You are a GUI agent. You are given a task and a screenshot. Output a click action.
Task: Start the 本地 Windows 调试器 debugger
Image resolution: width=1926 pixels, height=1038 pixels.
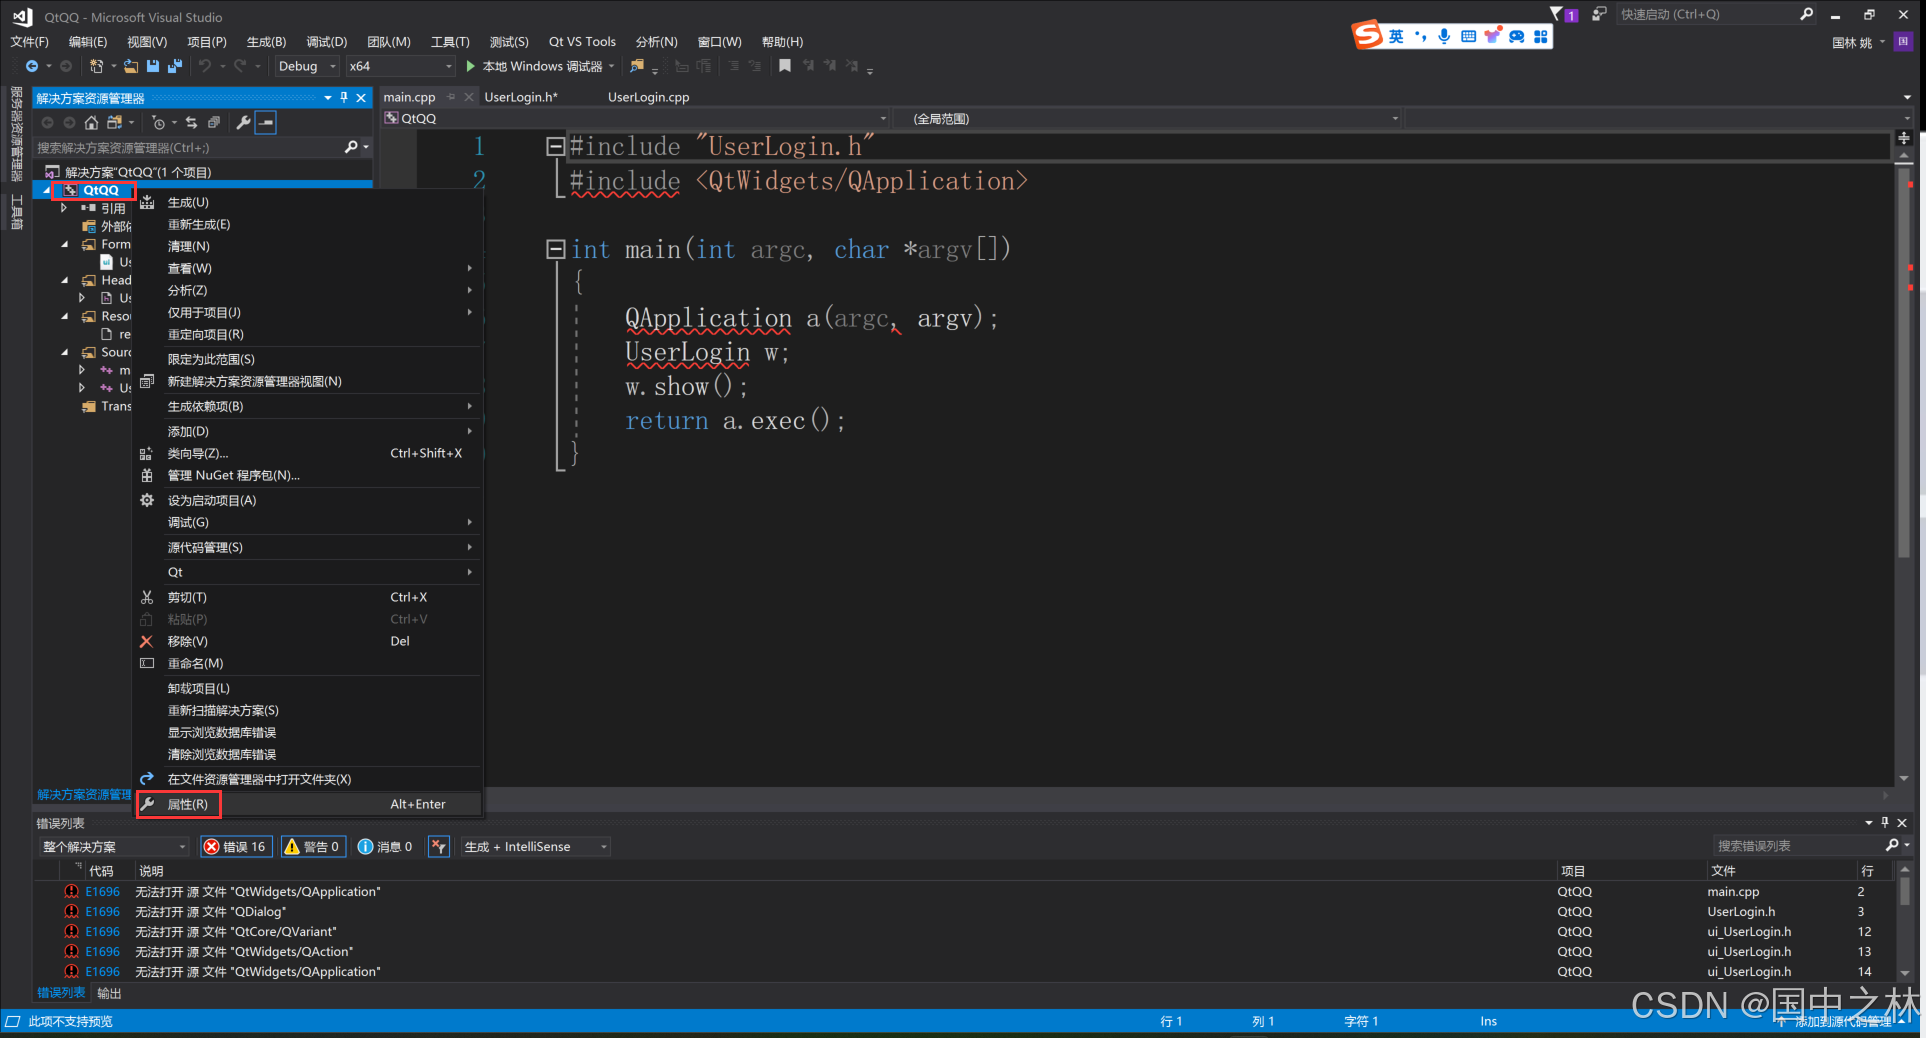(540, 66)
